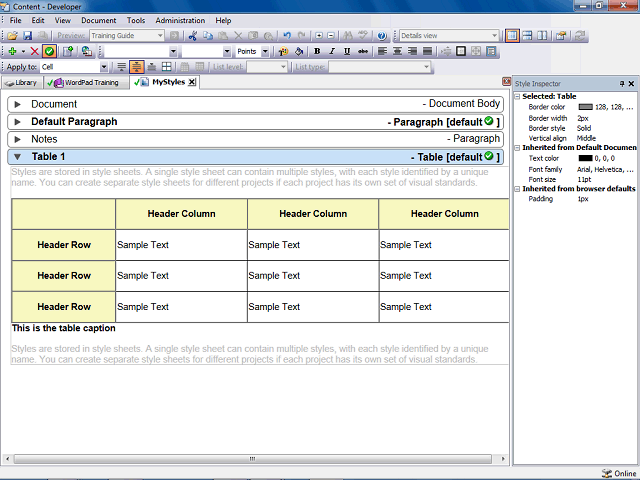Collapse Inherited from browser defaults section
The height and width of the screenshot is (480, 640).
pyautogui.click(x=517, y=189)
